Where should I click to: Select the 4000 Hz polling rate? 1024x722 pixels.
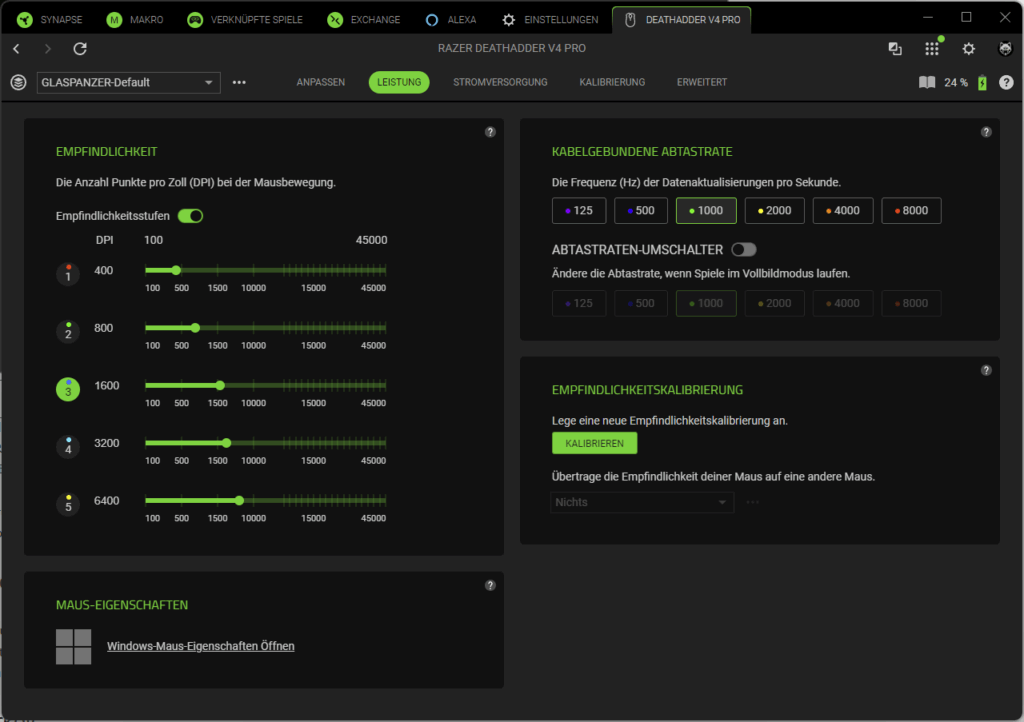pyautogui.click(x=843, y=210)
